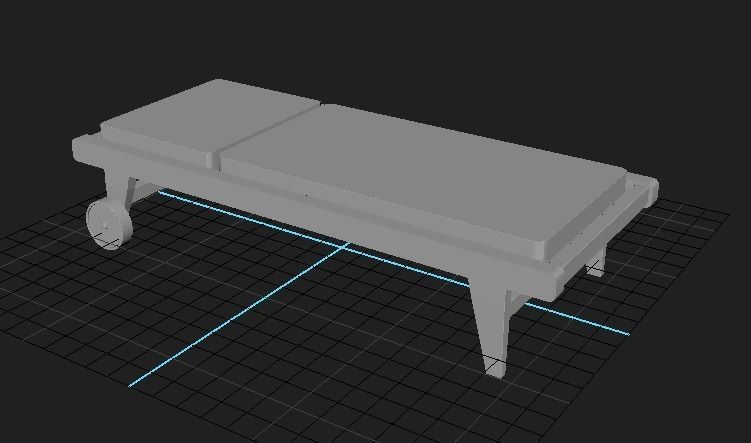Image resolution: width=751 pixels, height=443 pixels.
Task: Select the wheel on the lounger
Action: pos(109,225)
